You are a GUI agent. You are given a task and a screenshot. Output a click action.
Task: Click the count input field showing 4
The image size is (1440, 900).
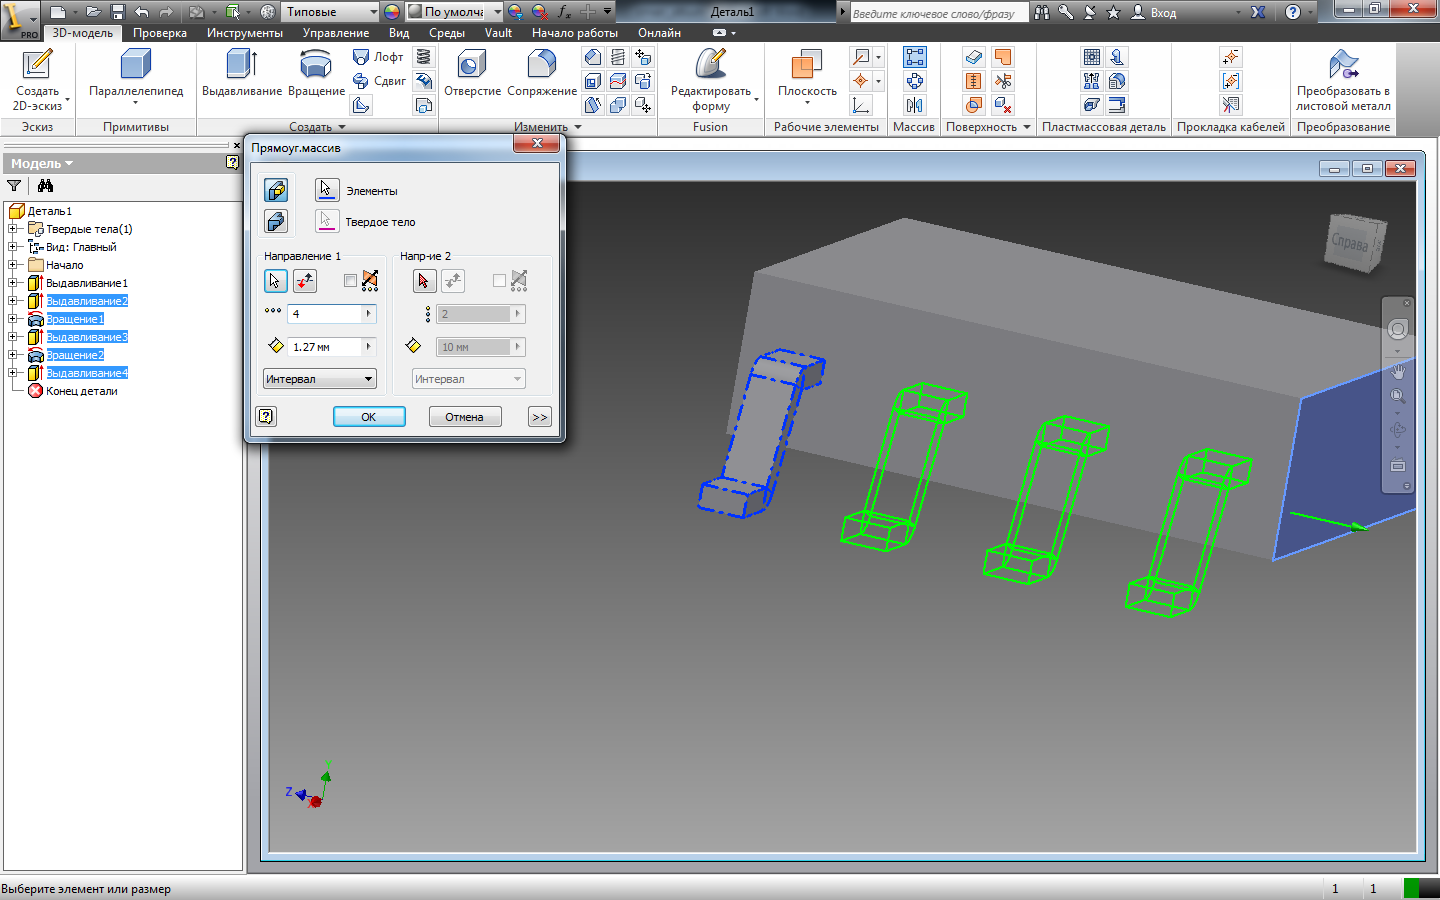[x=325, y=313]
